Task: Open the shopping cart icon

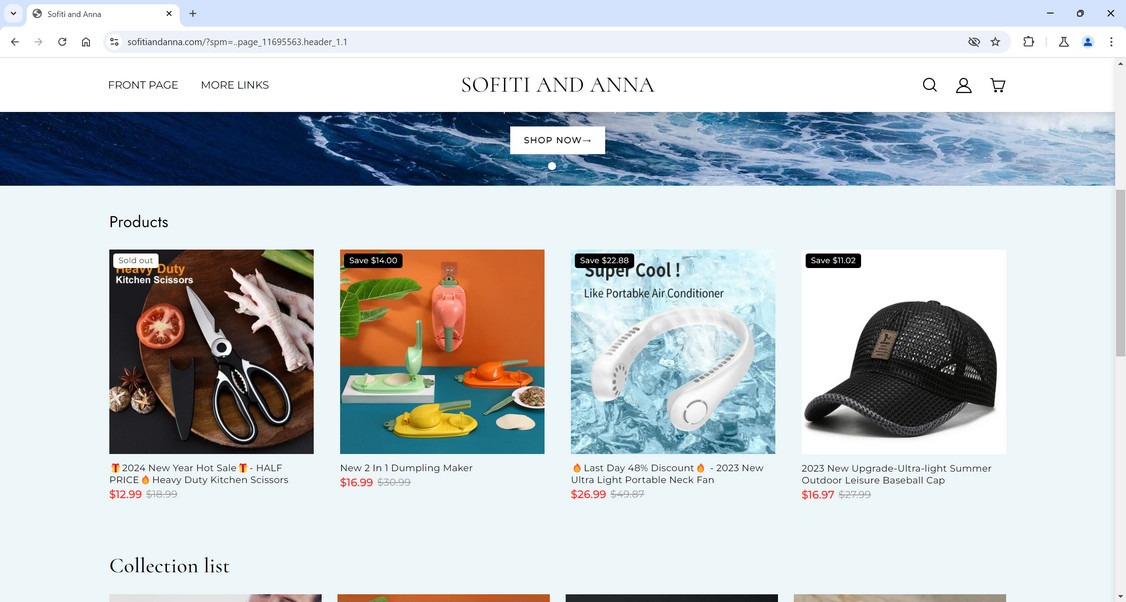Action: 997,85
